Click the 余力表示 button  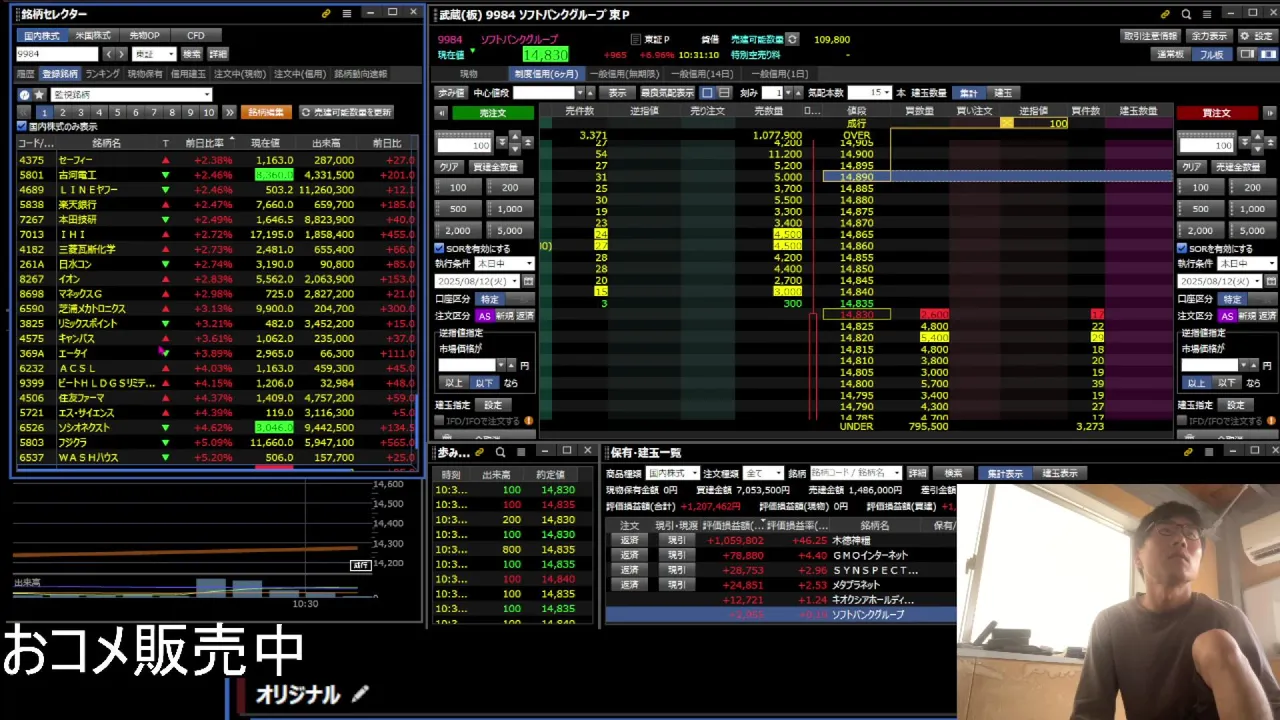click(x=1209, y=36)
